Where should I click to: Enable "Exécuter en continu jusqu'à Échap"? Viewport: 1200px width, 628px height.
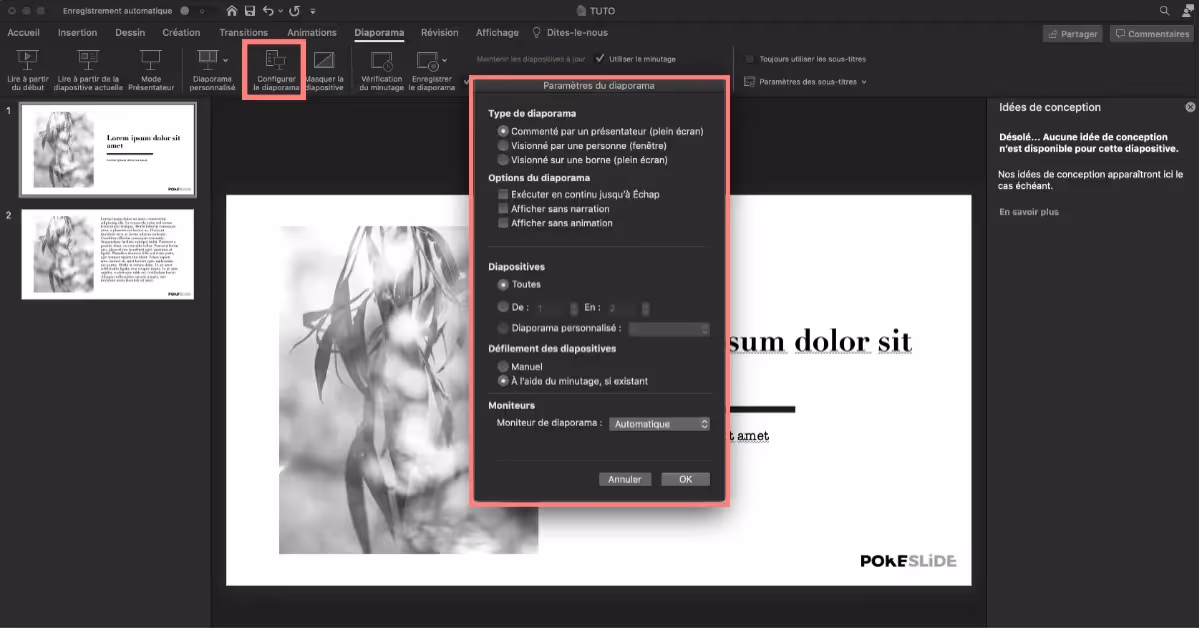coord(503,194)
